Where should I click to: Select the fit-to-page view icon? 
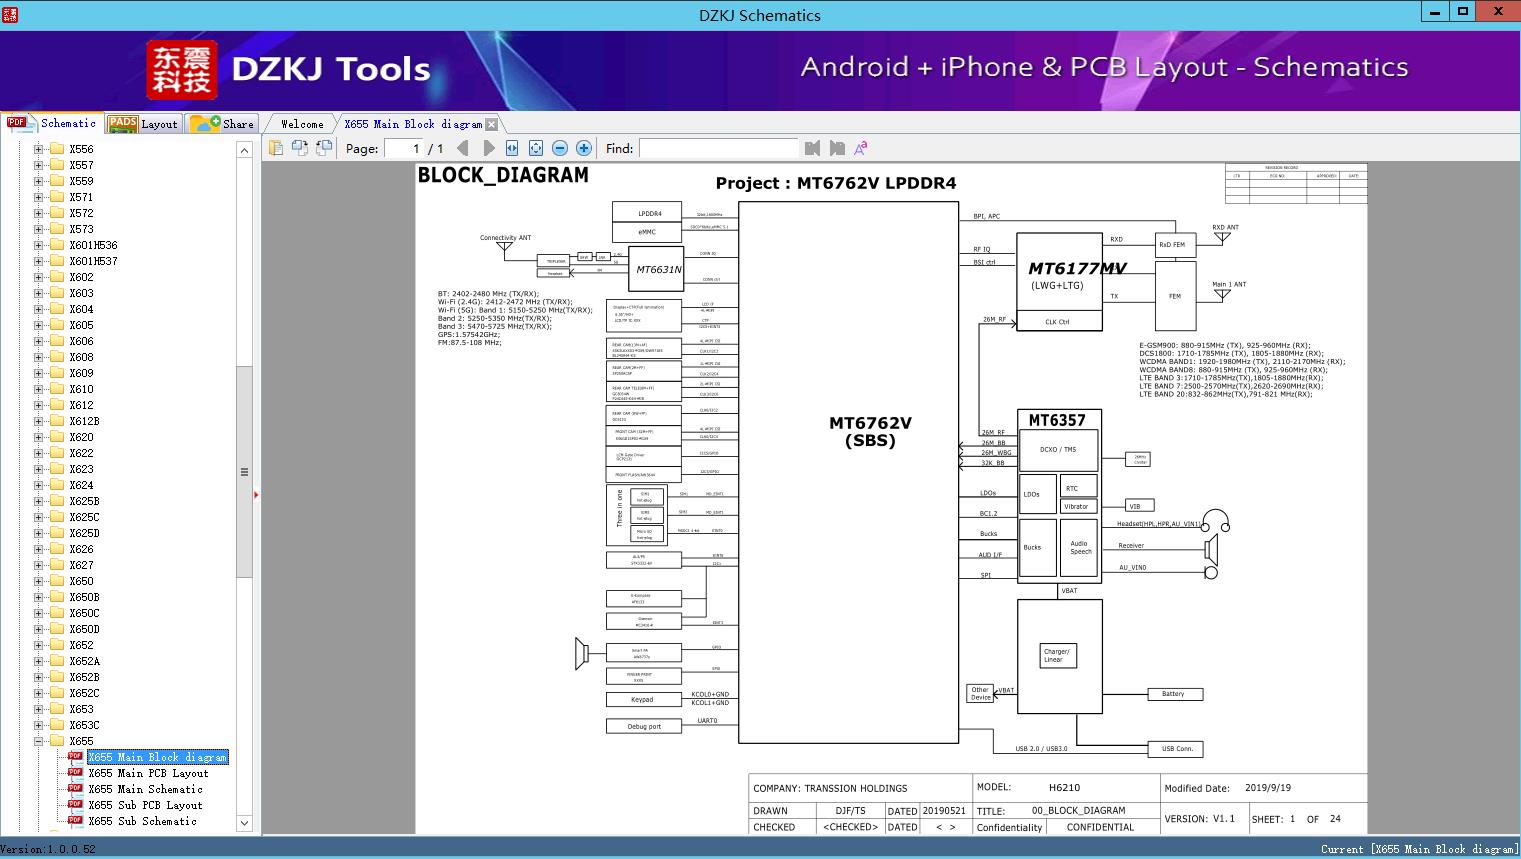coord(536,147)
